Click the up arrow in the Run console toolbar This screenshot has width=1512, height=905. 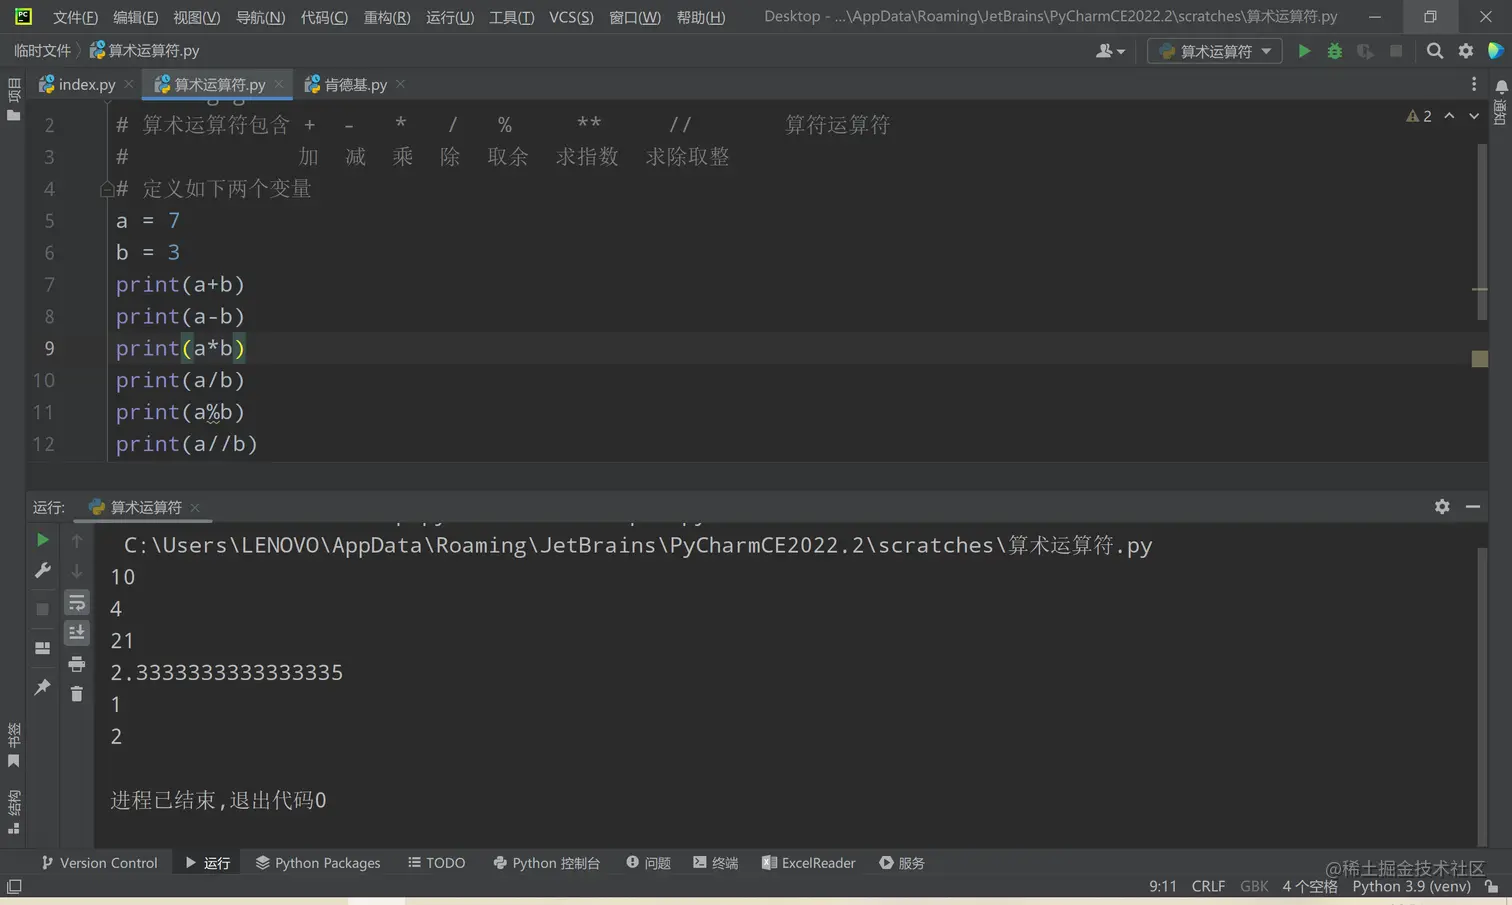[x=77, y=540]
